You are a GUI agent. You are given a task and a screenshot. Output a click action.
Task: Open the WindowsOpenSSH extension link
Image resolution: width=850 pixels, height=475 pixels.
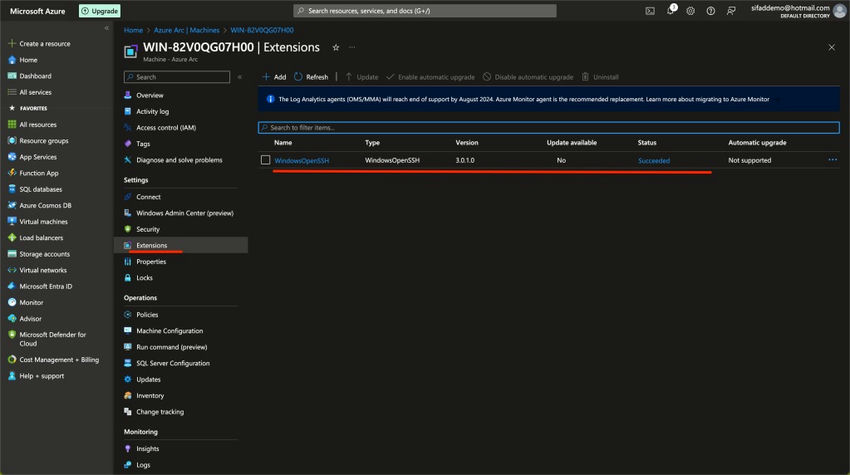pyautogui.click(x=302, y=160)
